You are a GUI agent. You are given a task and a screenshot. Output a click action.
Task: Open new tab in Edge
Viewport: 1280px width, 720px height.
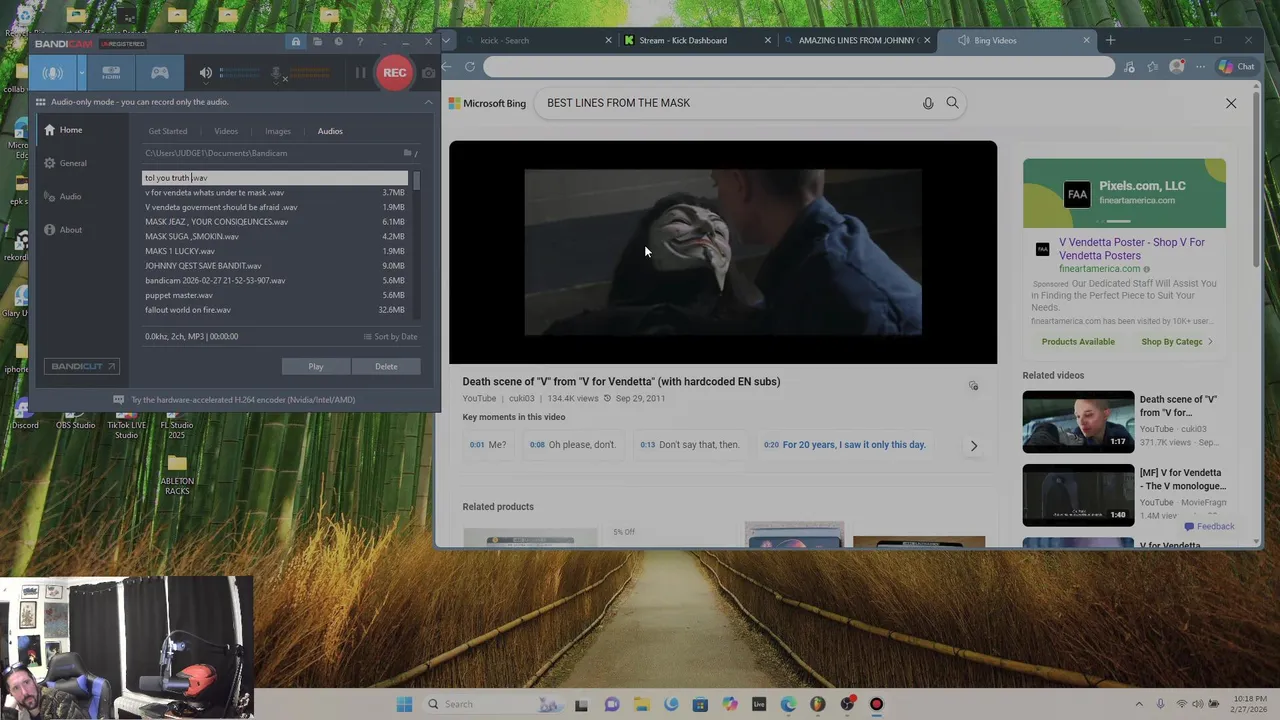(1110, 40)
